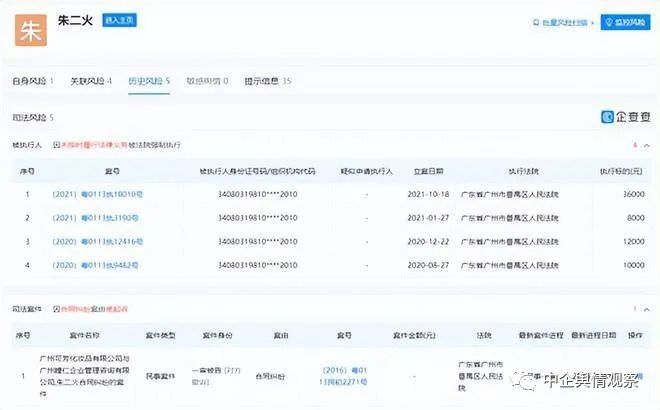Click the 企查查 logo icon
This screenshot has width=660, height=410.
(608, 117)
